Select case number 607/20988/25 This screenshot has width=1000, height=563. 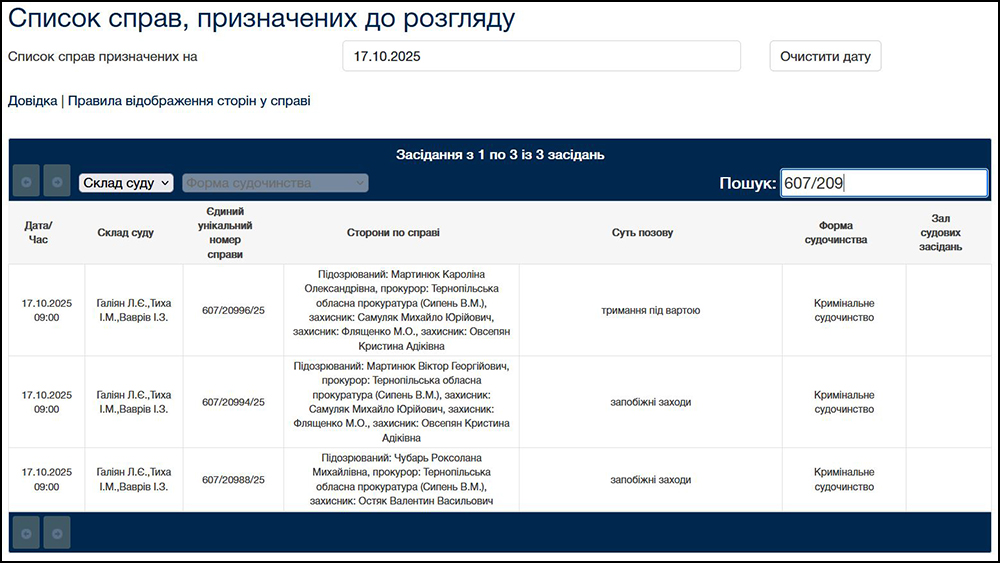(x=233, y=480)
